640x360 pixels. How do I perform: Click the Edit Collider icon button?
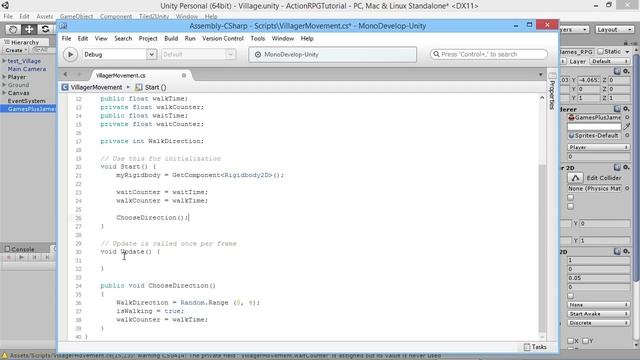(575, 178)
